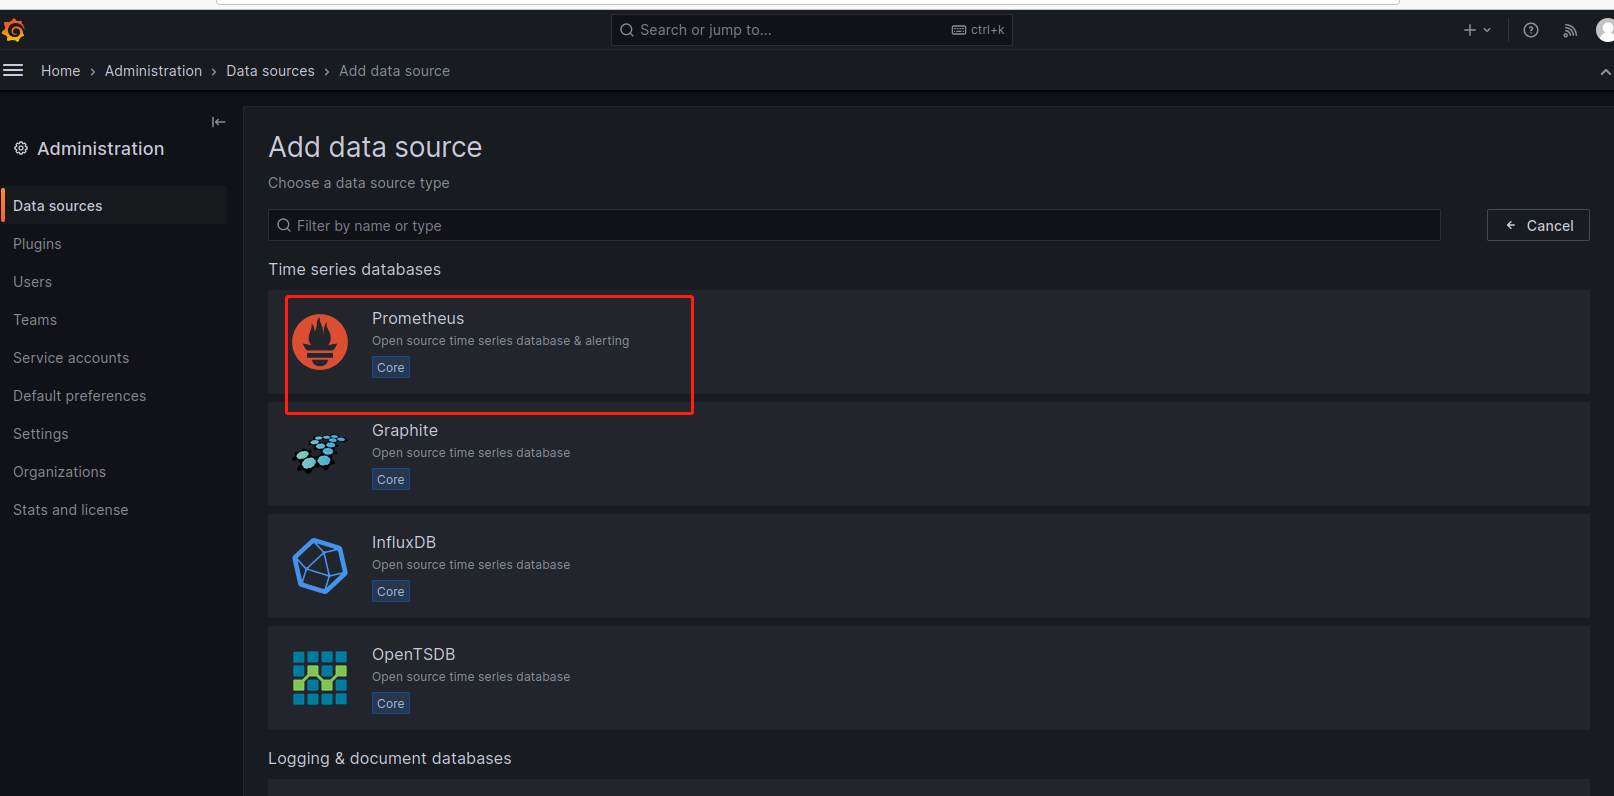The image size is (1614, 796).
Task: Click the Graphite dots logo
Action: pos(319,453)
